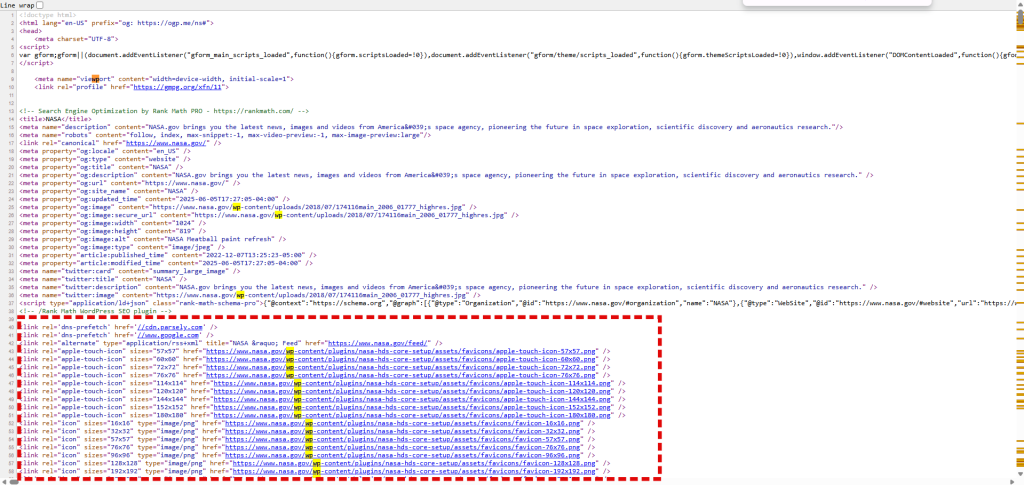Screen dimensions: 1024x485
Task: Open the apple-touch-icon-60x60.png link
Action: click(x=402, y=359)
